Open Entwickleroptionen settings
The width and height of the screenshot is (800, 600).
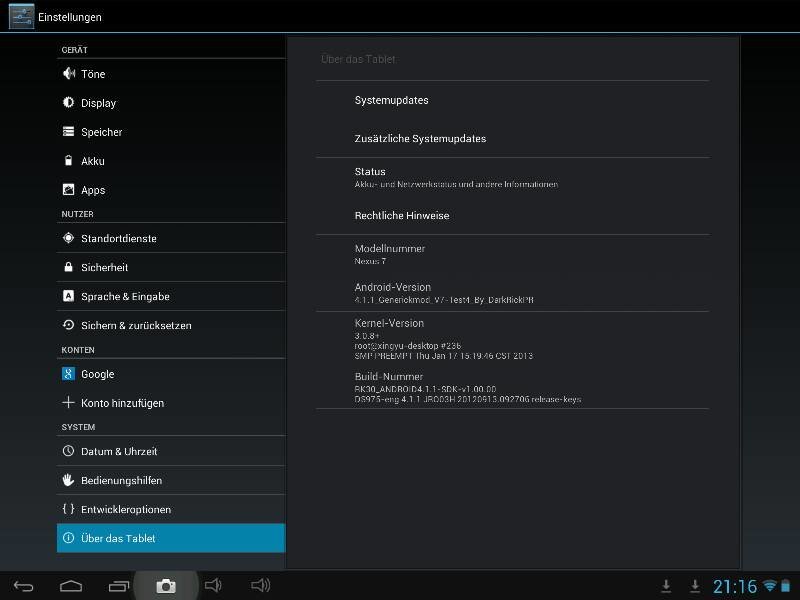(x=171, y=509)
